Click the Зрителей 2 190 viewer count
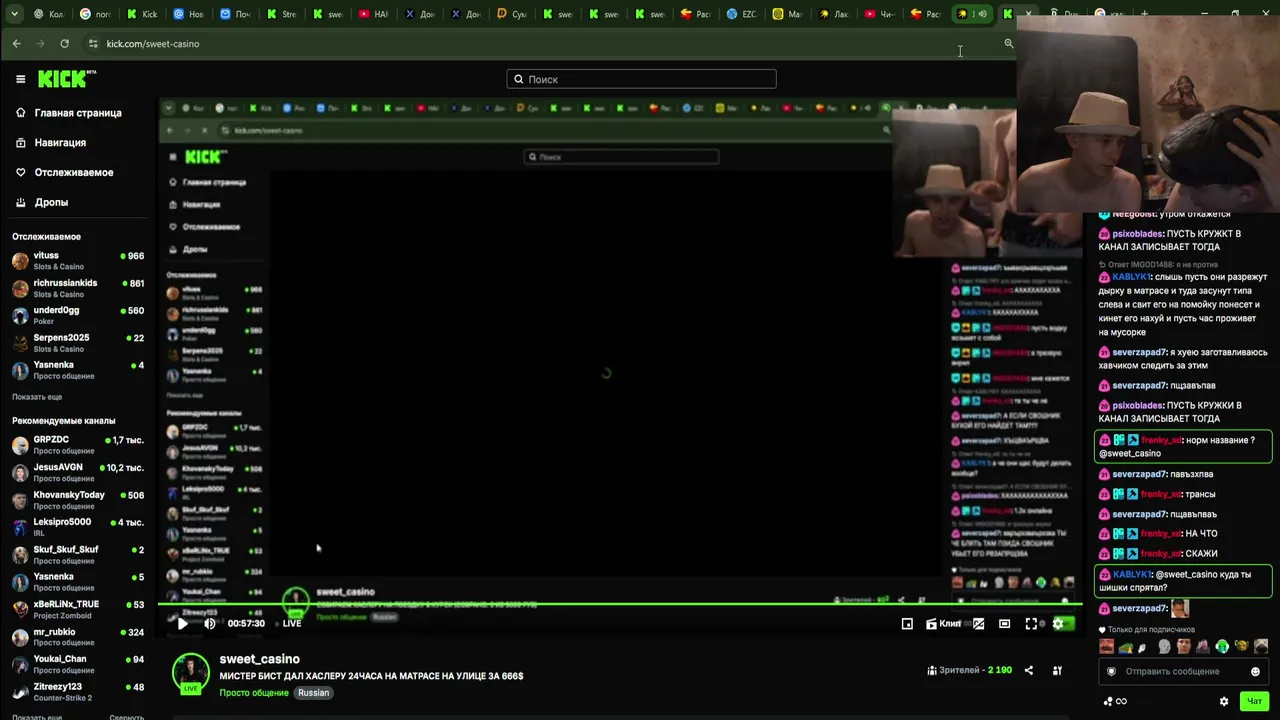Viewport: 1280px width, 720px height. pyautogui.click(x=970, y=670)
